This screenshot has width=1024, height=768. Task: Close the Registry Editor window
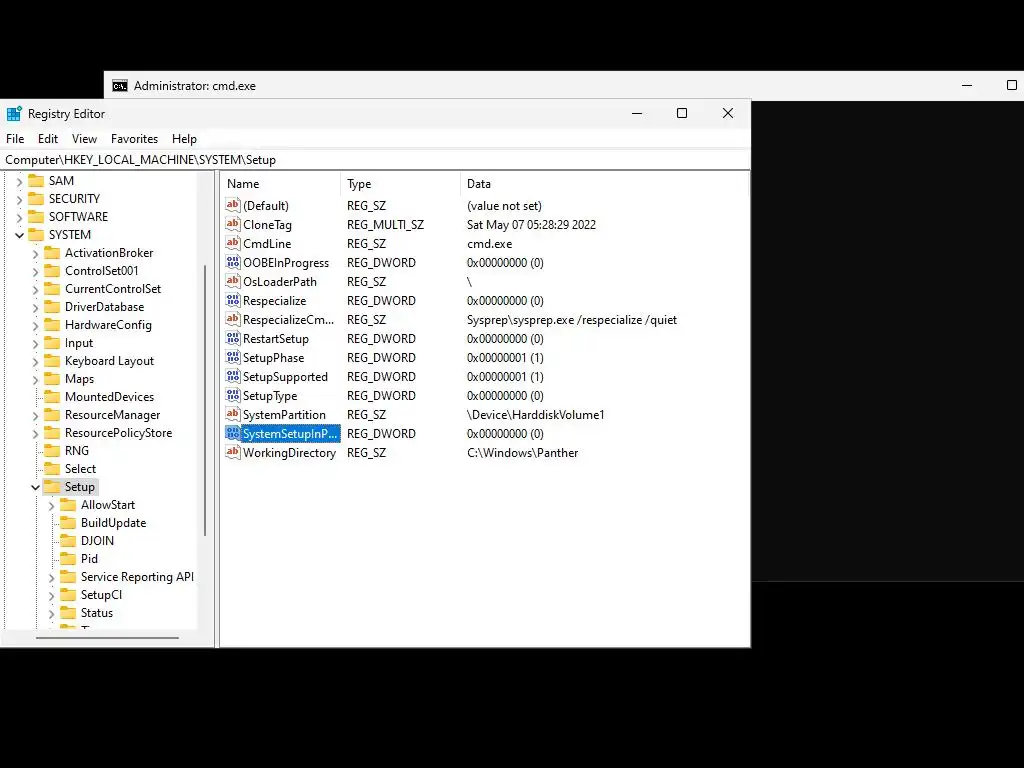point(728,114)
